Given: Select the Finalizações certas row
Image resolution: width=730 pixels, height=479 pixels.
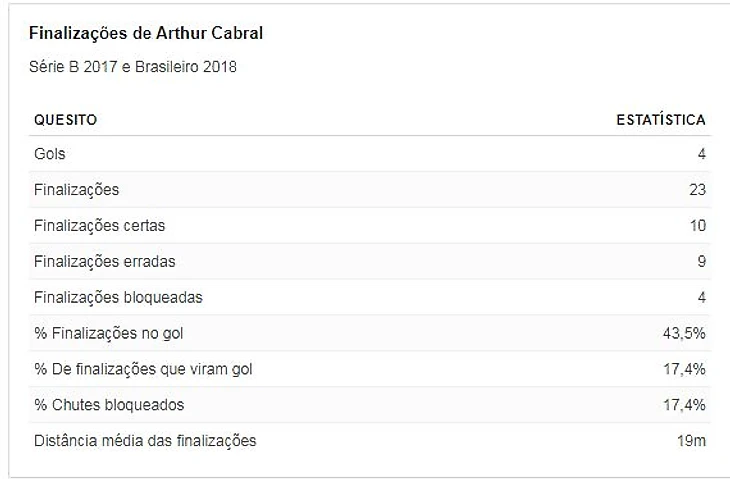Looking at the screenshot, I should (100, 226).
